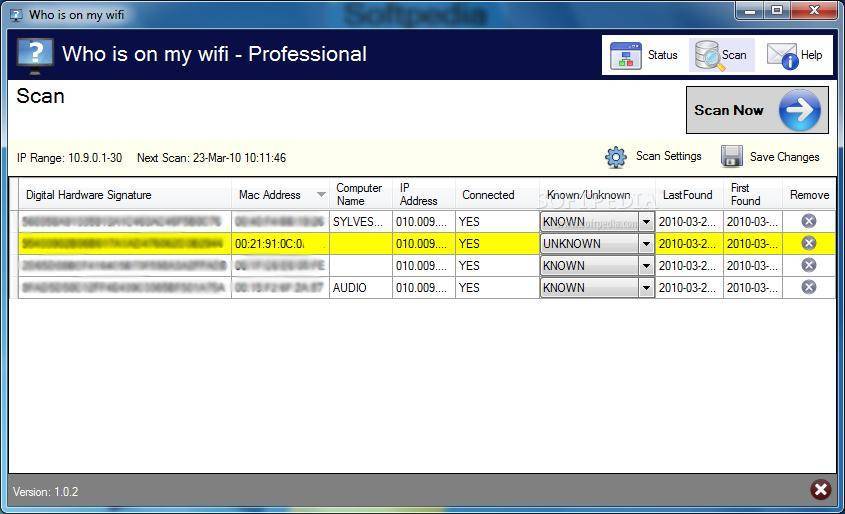Click the blue question mark monitor logo
Image resolution: width=845 pixels, height=514 pixels.
point(35,55)
